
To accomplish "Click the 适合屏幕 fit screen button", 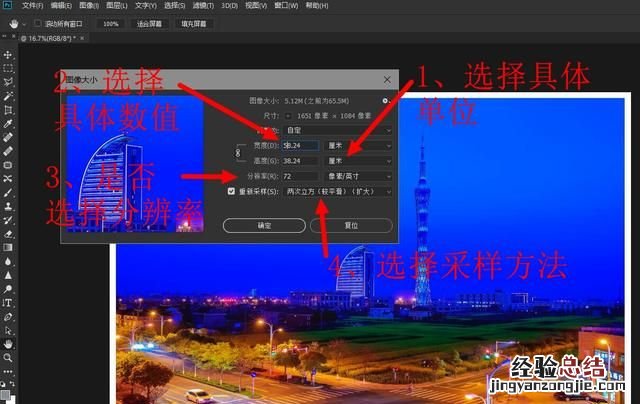I will coord(149,24).
